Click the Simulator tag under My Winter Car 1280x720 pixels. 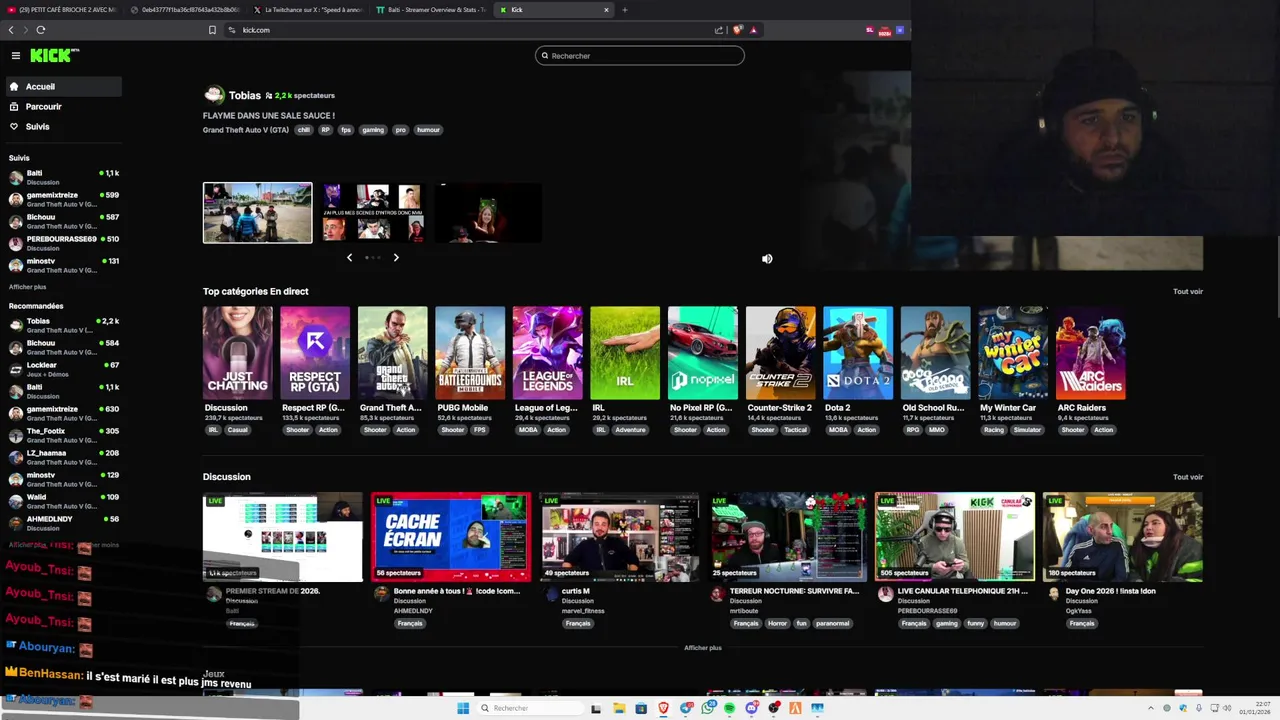click(1027, 430)
